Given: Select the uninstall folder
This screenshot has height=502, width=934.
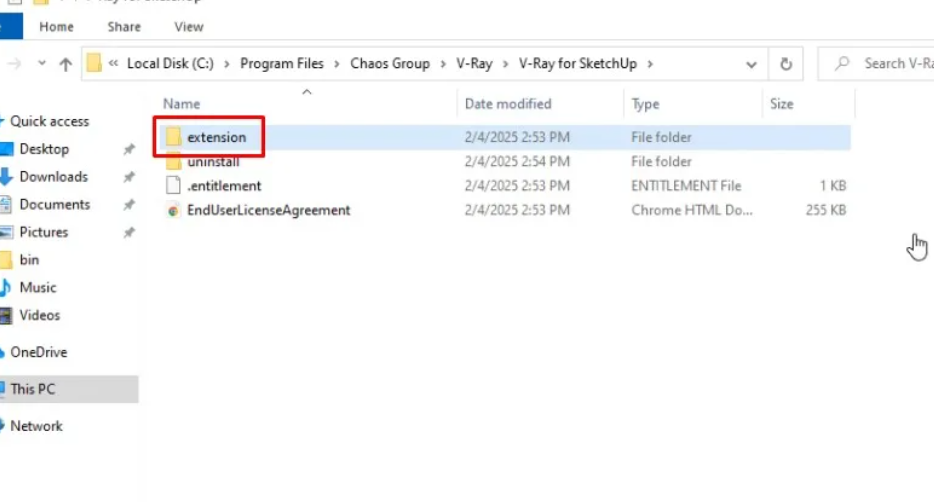Looking at the screenshot, I should click(212, 161).
